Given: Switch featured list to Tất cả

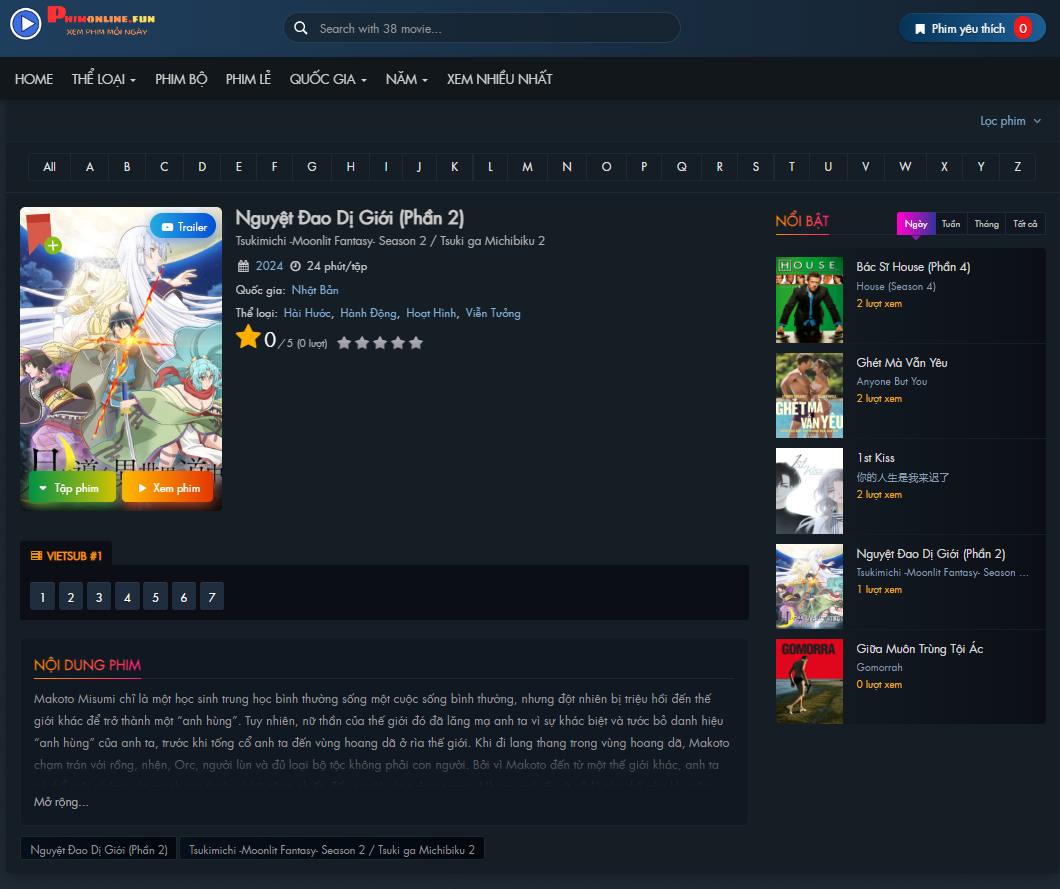Looking at the screenshot, I should click(1025, 224).
